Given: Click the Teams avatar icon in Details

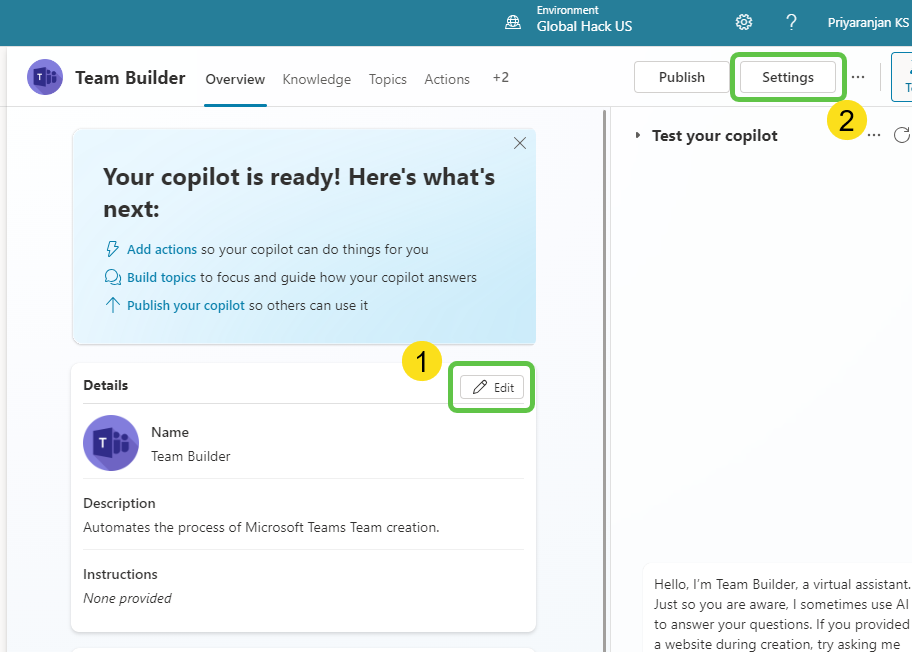Looking at the screenshot, I should (111, 443).
